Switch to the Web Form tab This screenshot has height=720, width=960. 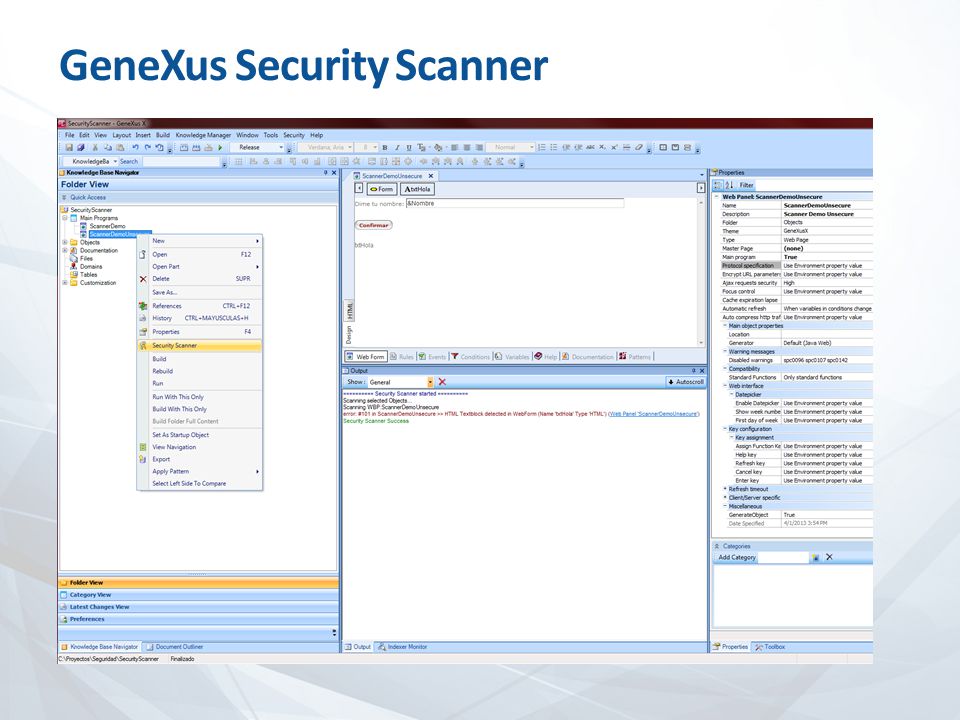(x=366, y=356)
